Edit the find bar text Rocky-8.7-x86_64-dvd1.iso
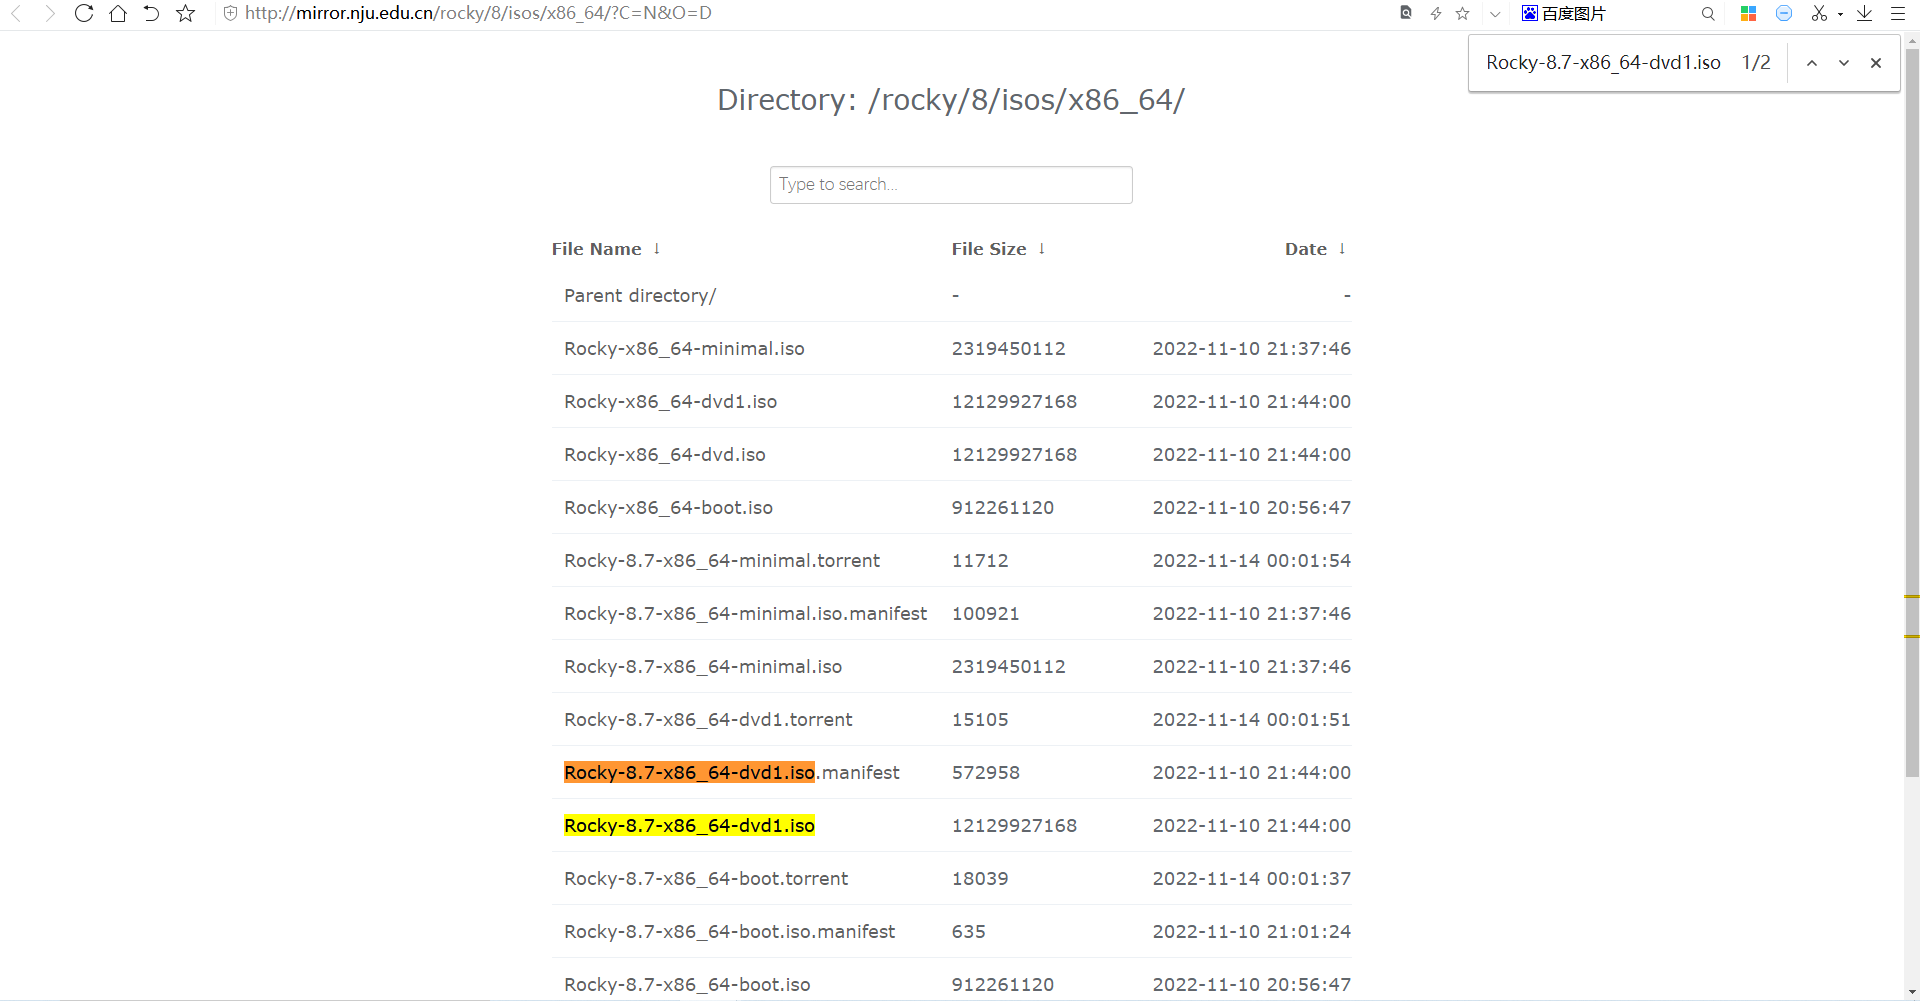1920x1001 pixels. [x=1603, y=63]
